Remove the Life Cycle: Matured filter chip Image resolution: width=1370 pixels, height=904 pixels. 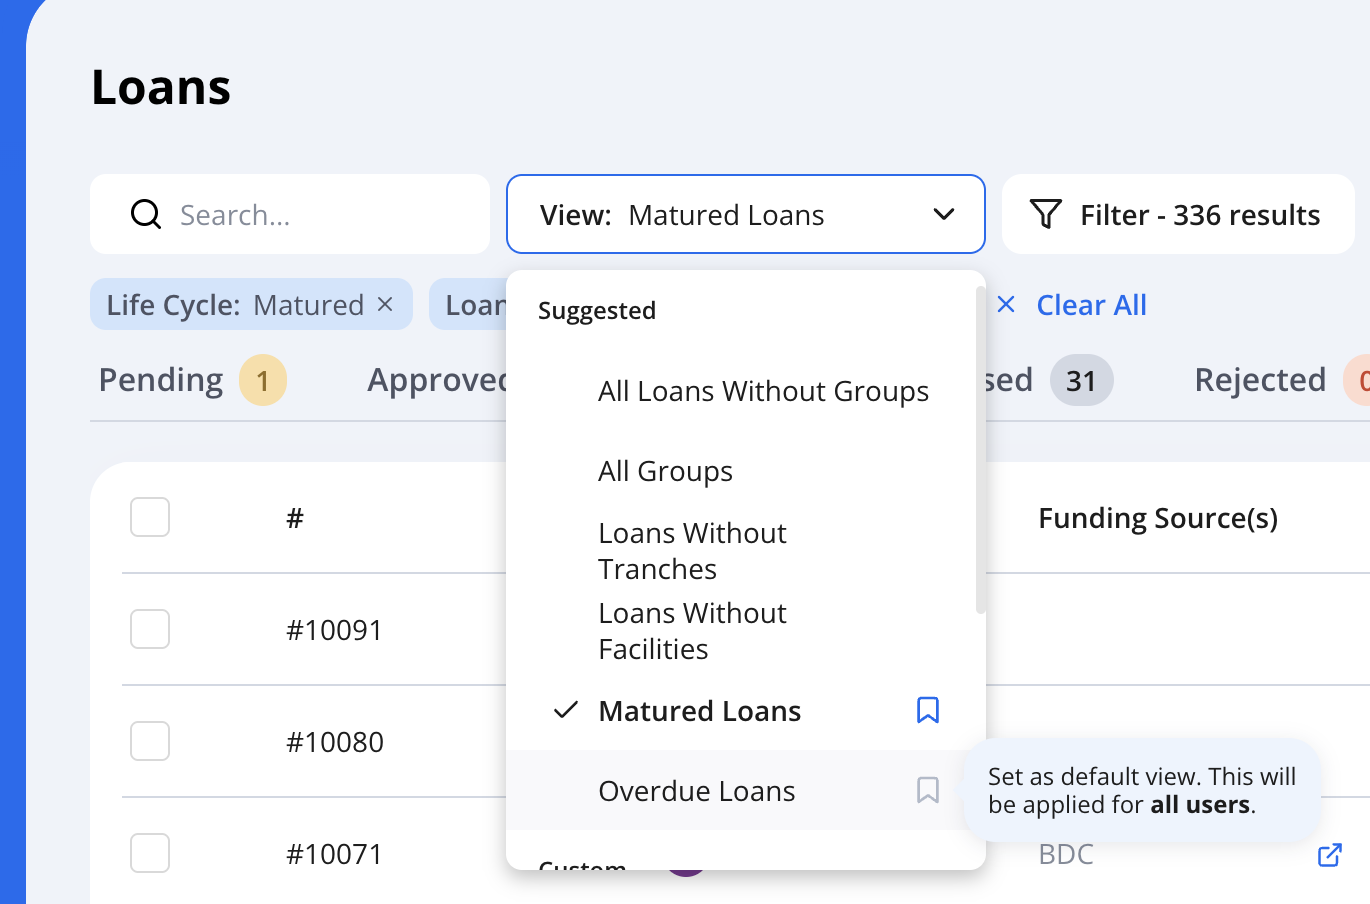click(385, 304)
